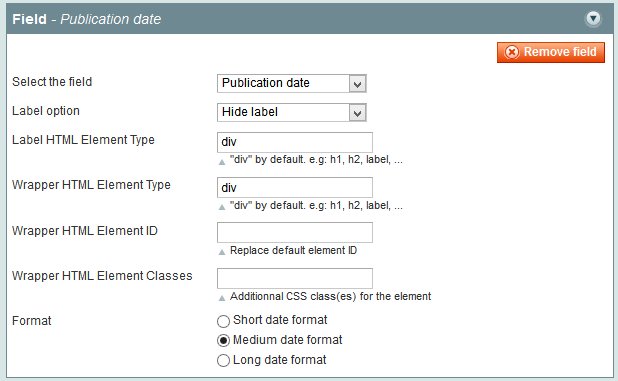The height and width of the screenshot is (381, 618).
Task: Click the hint triangle under Label HTML Element Type
Action: tap(222, 162)
